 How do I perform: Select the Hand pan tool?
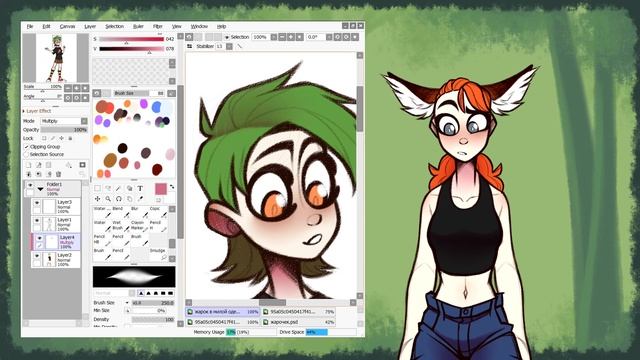coord(129,199)
